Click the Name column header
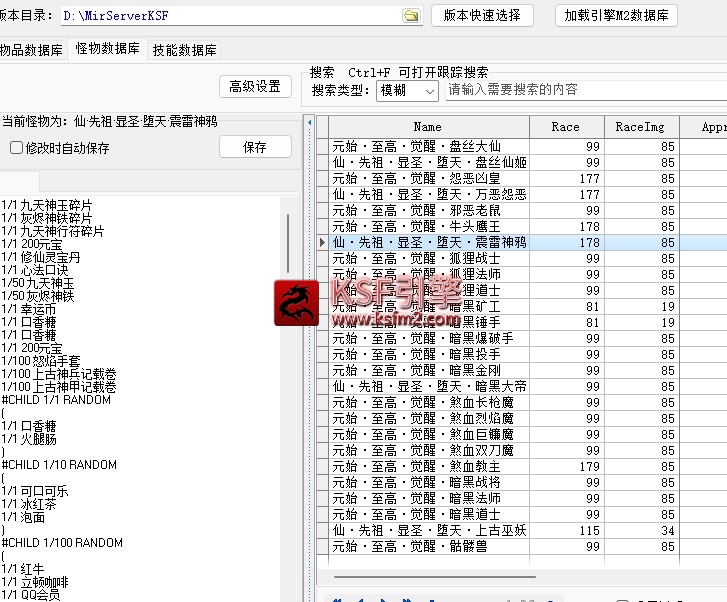This screenshot has height=602, width=727. pyautogui.click(x=428, y=127)
